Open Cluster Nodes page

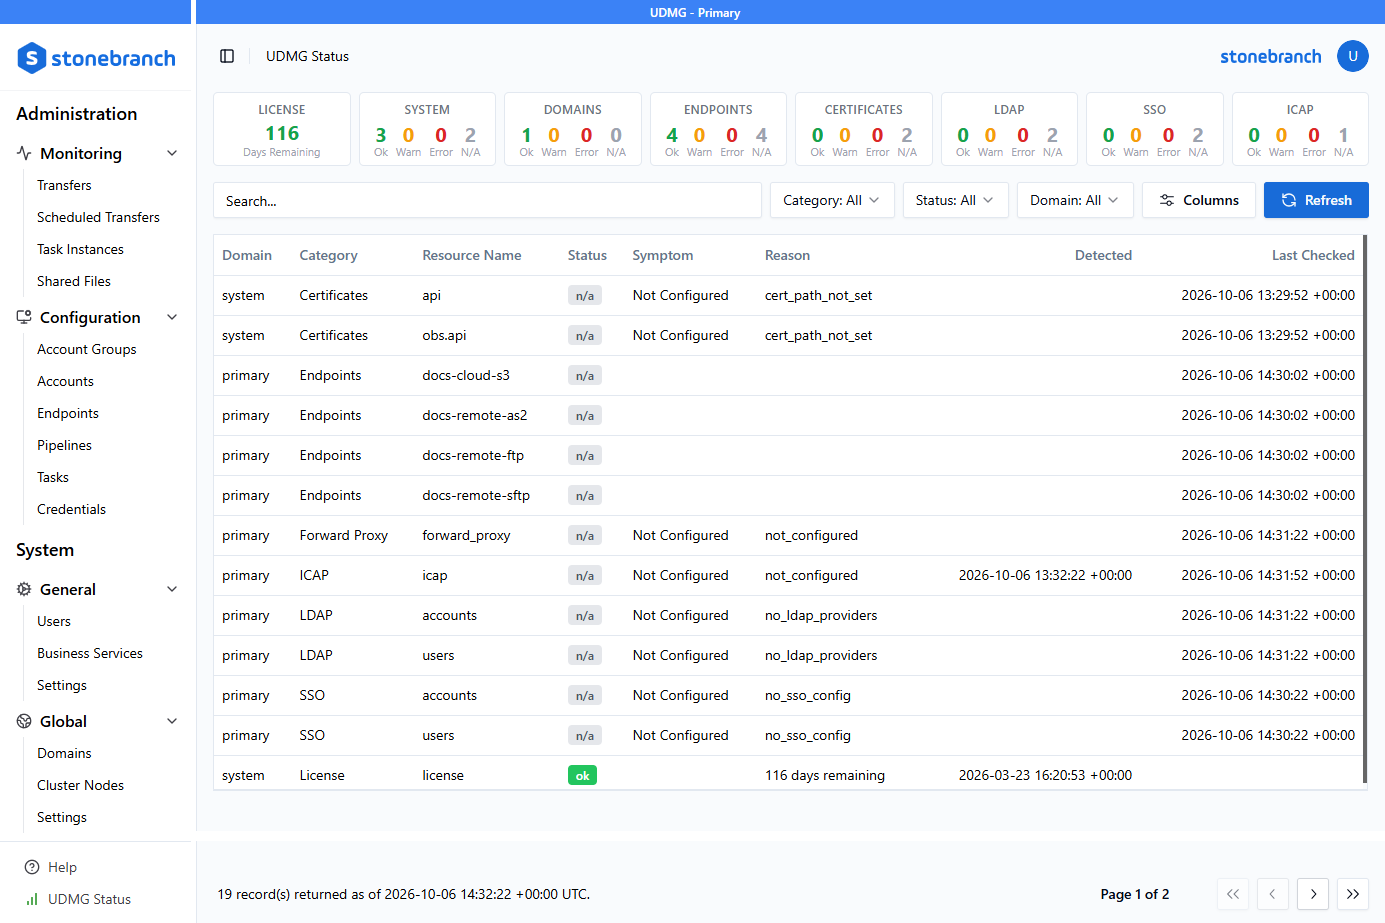[x=80, y=785]
